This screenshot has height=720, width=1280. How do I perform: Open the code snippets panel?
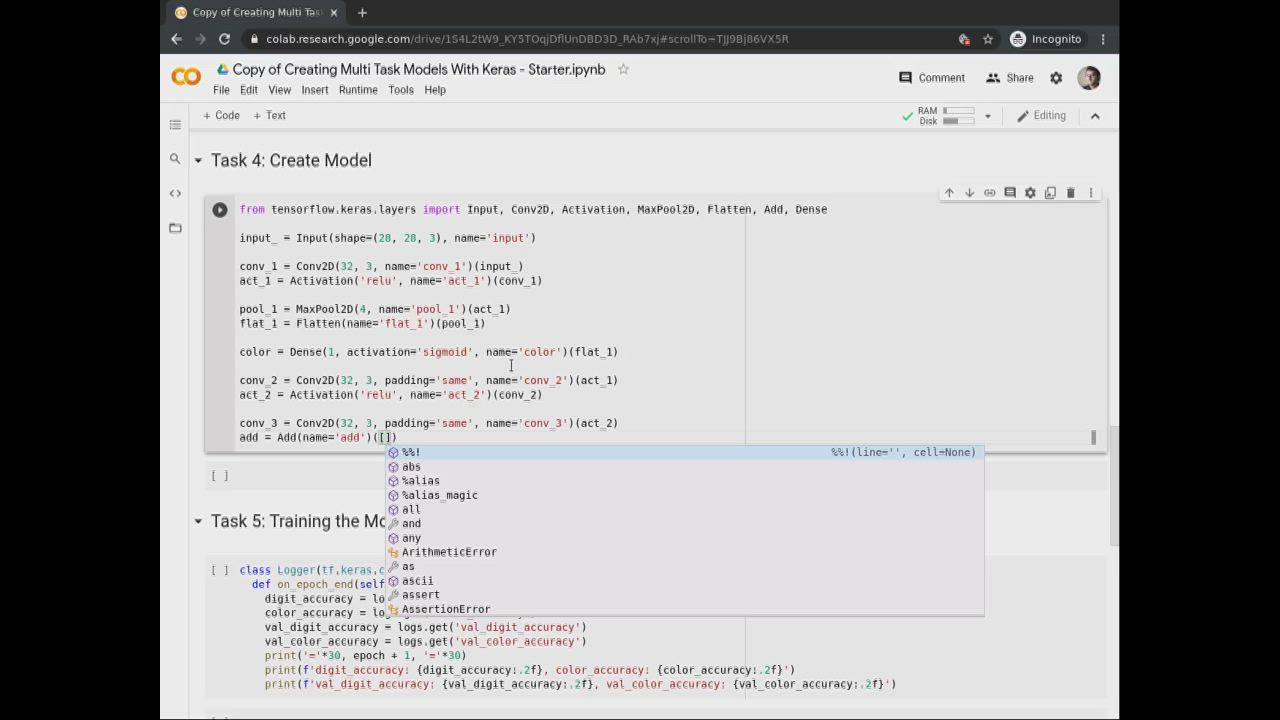click(x=175, y=193)
